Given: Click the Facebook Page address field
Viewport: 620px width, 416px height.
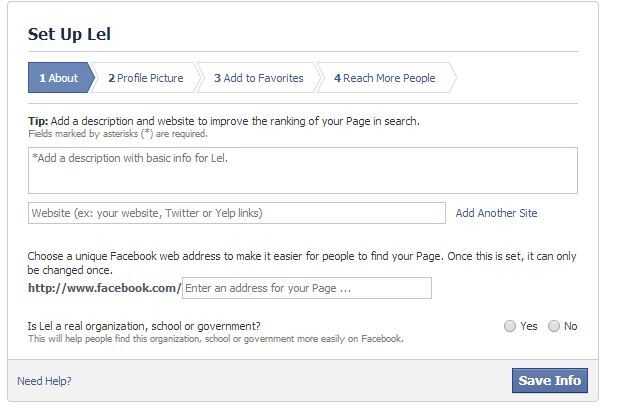Looking at the screenshot, I should coord(306,288).
